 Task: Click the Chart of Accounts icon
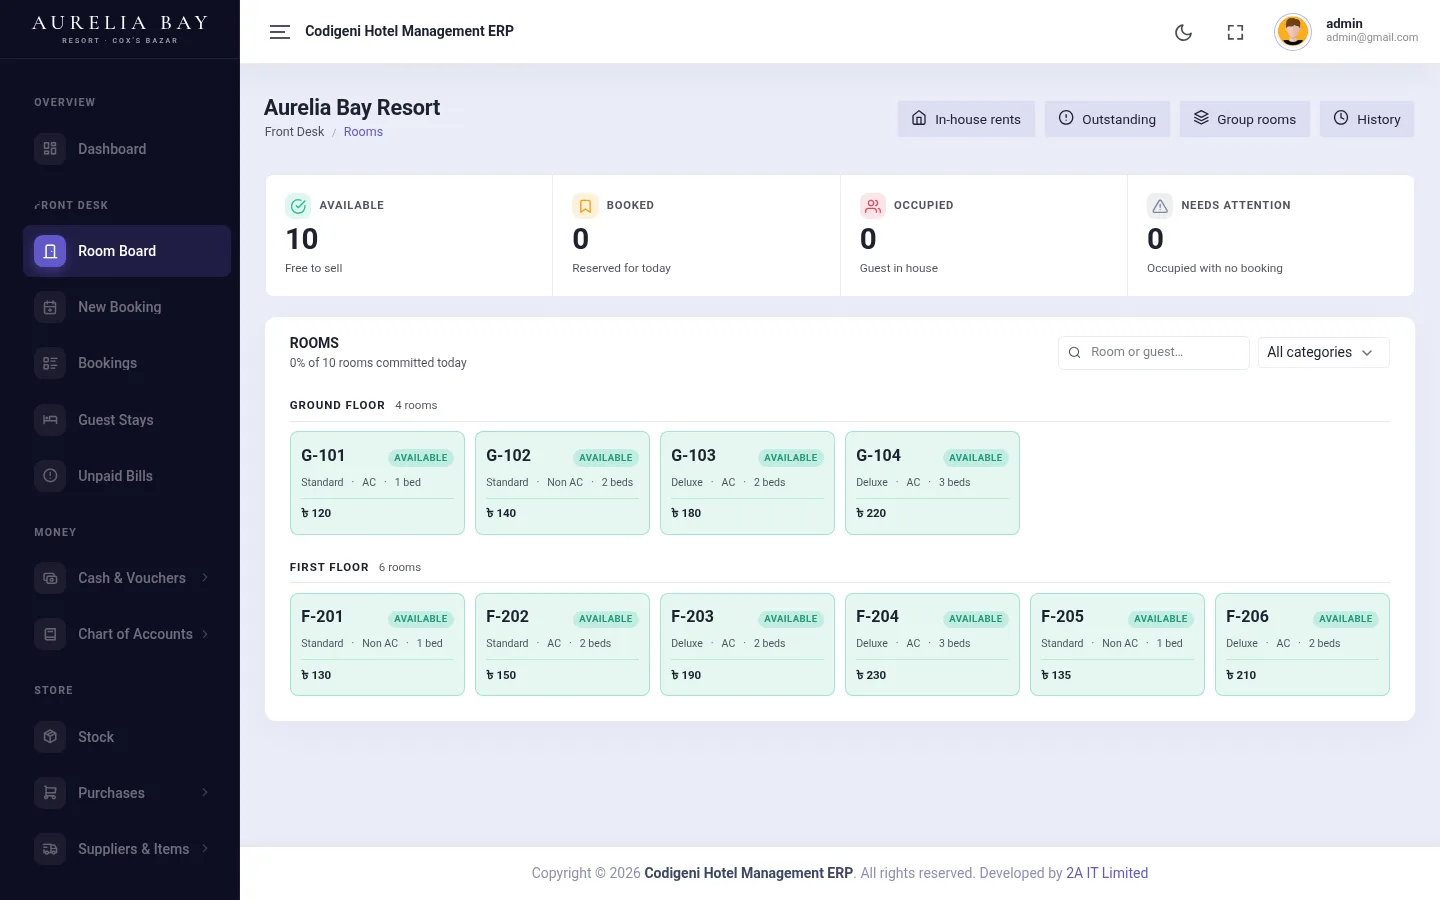(50, 634)
